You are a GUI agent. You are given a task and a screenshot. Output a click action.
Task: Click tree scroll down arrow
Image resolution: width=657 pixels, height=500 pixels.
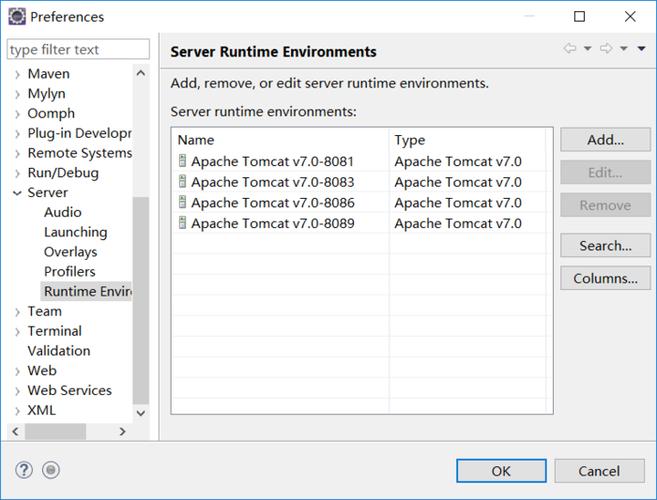(141, 413)
